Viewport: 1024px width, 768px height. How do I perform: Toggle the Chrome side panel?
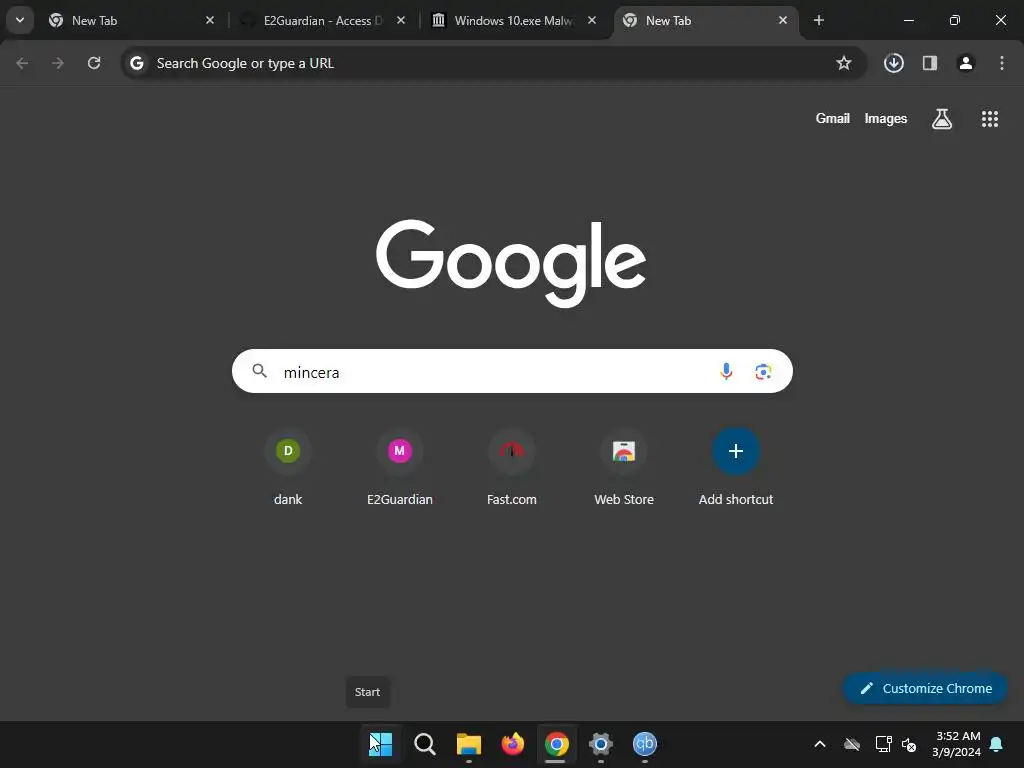coord(930,63)
